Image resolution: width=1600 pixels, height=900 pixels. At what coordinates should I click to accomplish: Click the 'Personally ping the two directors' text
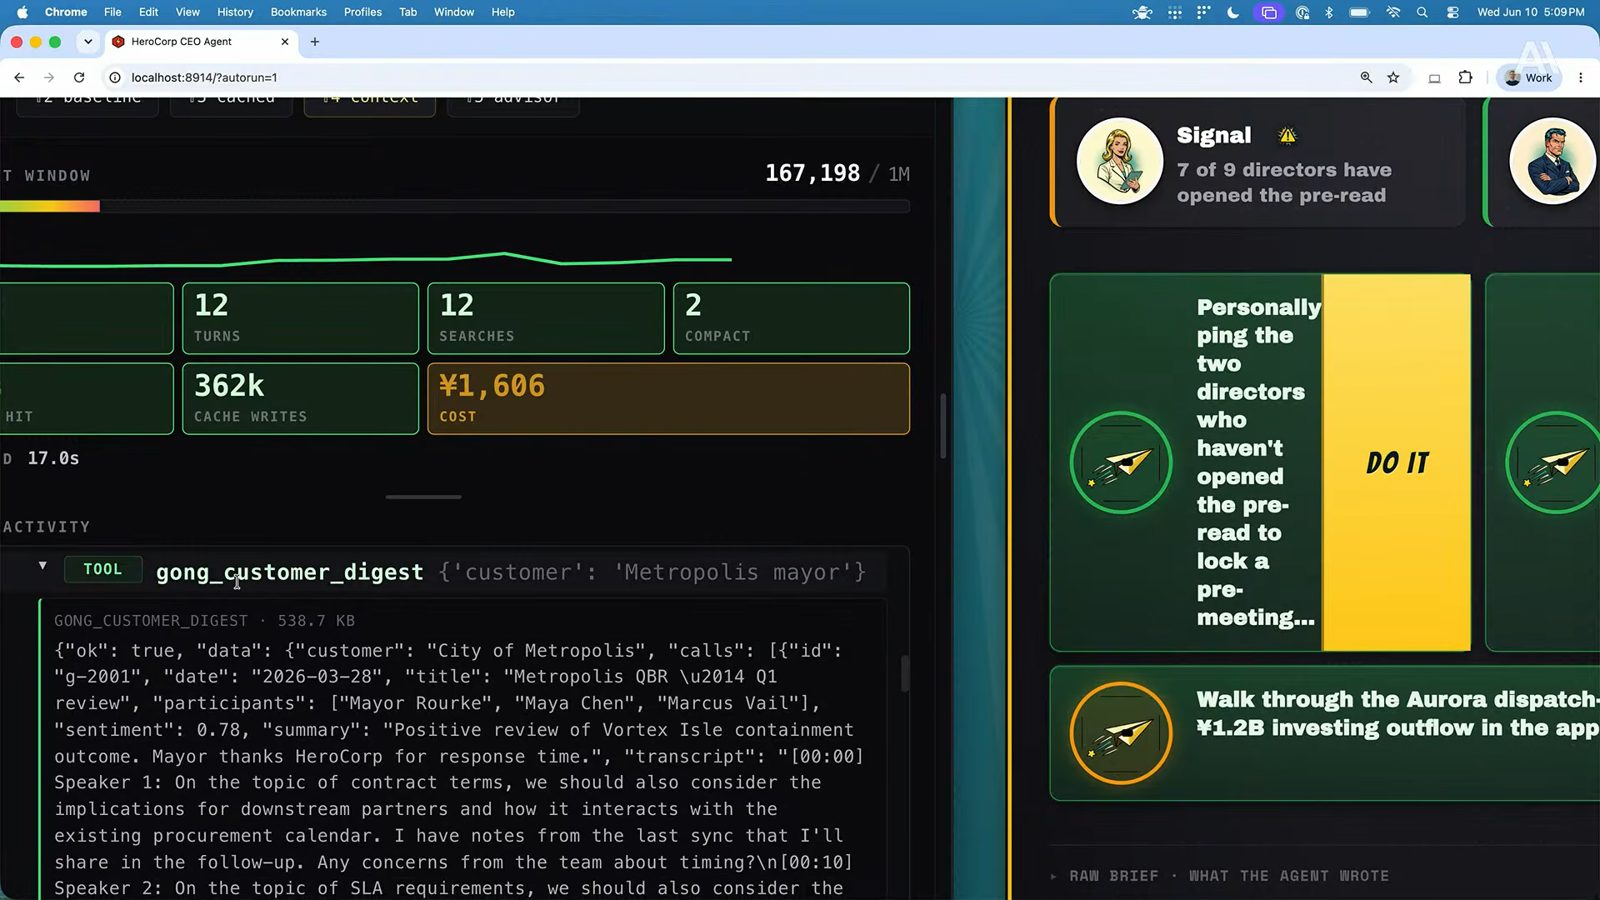1257,462
